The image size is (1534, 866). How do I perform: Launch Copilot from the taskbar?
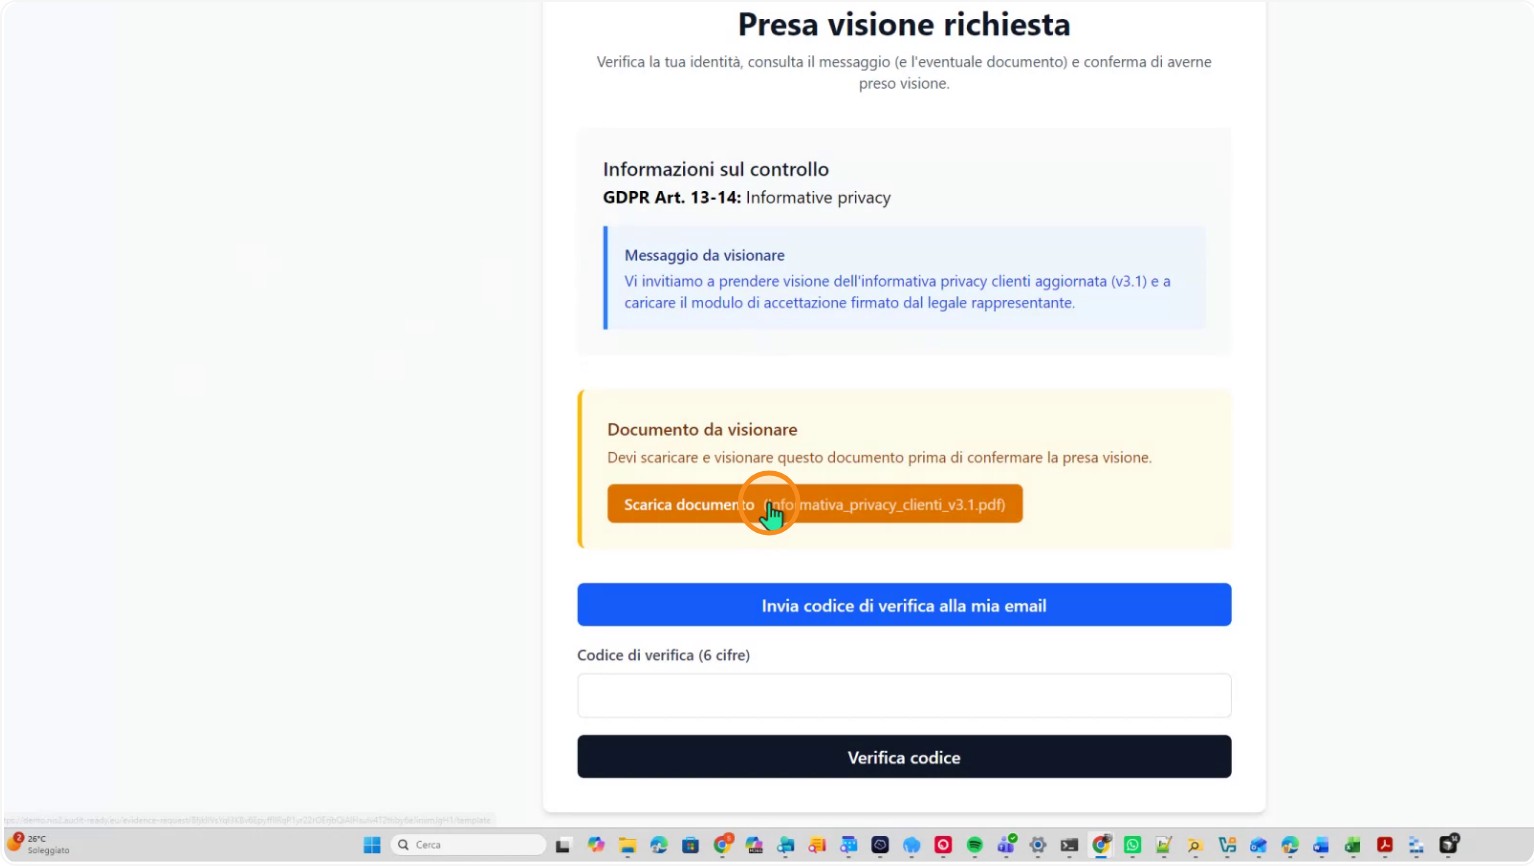coord(596,845)
